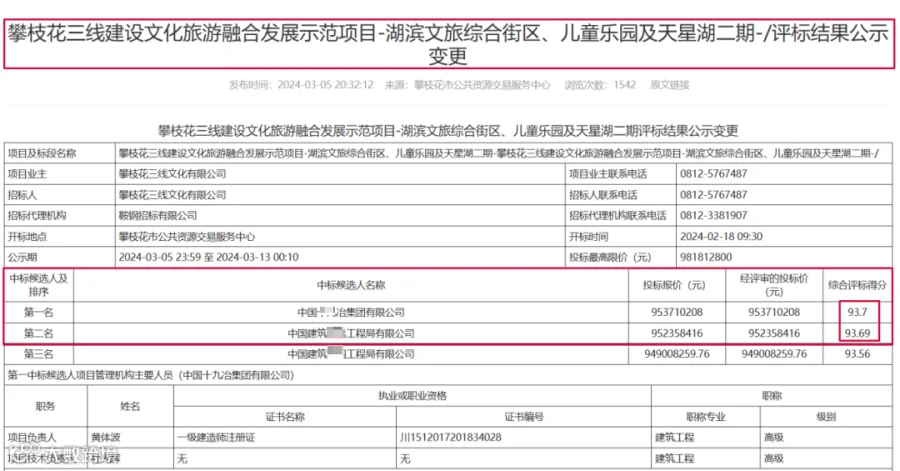Select phone 0812-5767487 in 项目业主联系电话 row
This screenshot has width=900, height=471.
point(713,174)
